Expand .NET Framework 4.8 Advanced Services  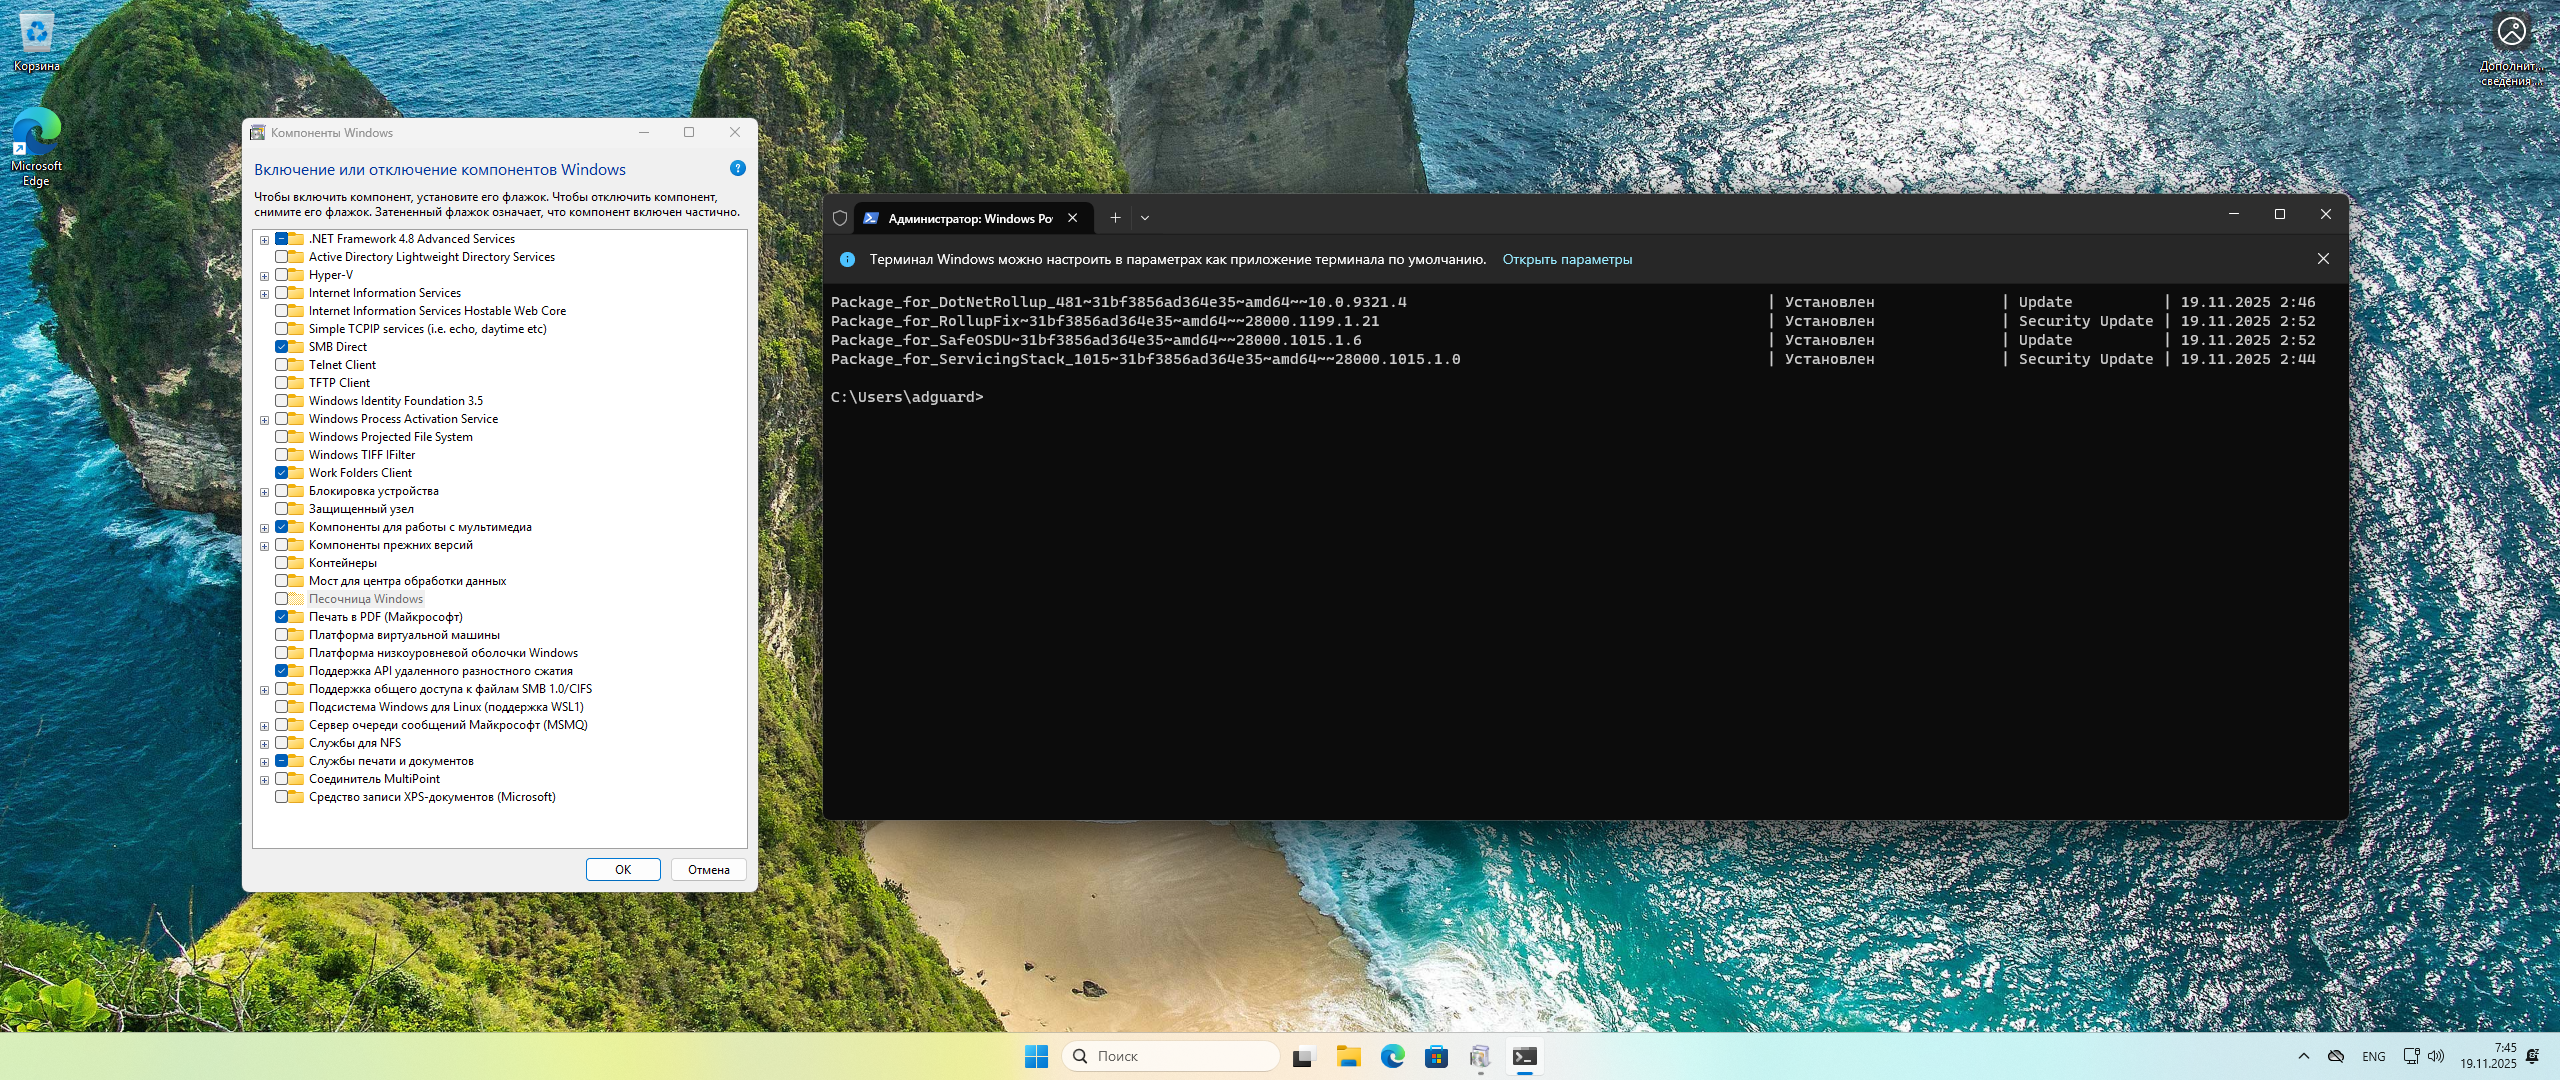(264, 240)
